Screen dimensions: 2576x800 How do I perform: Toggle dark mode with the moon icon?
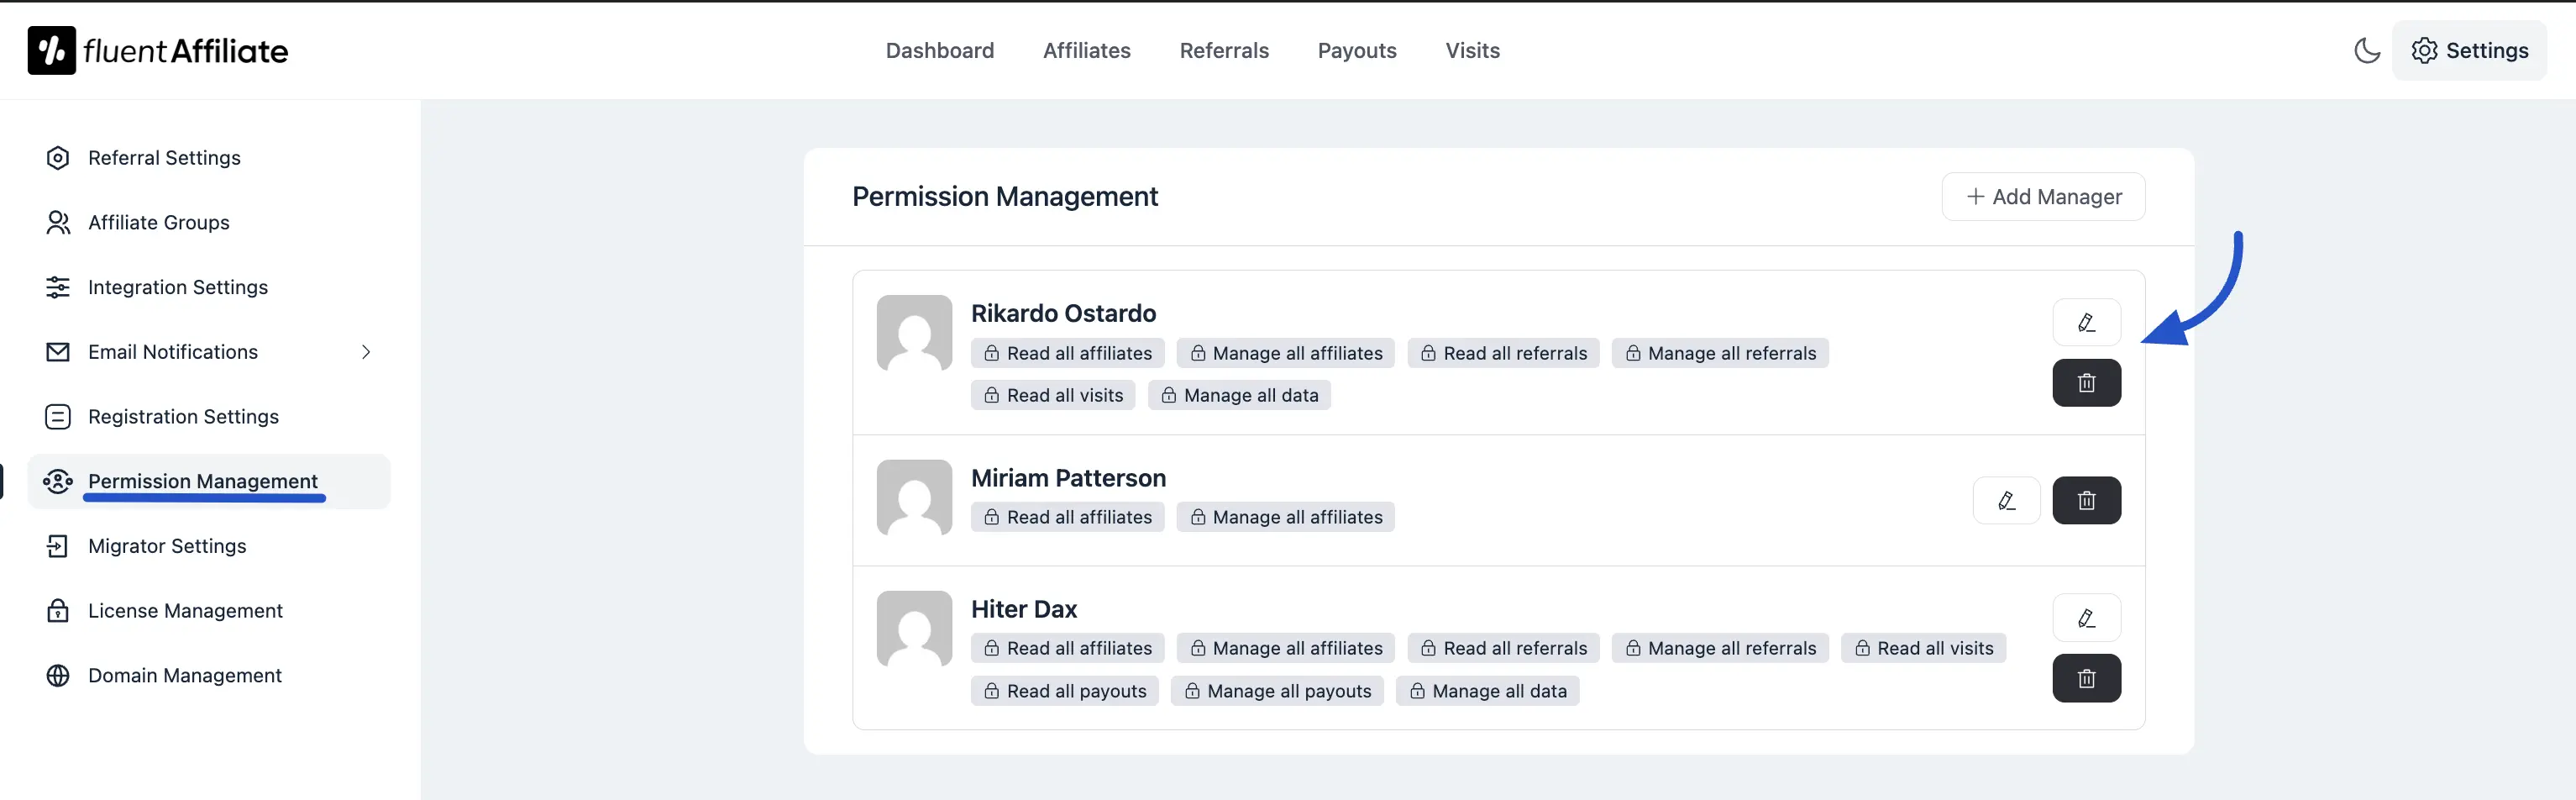coord(2366,50)
